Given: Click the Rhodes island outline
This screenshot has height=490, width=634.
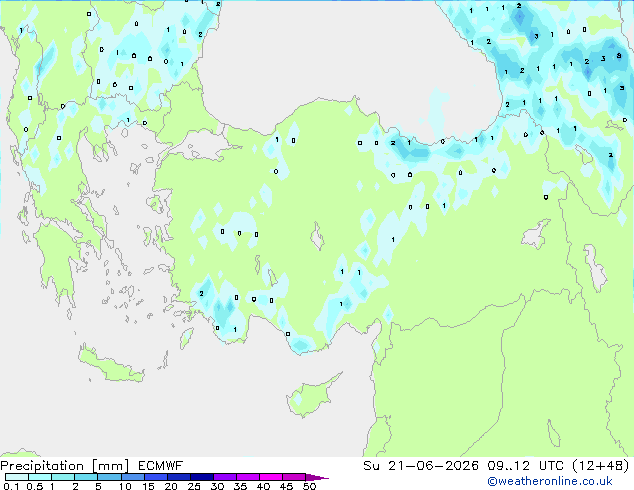Looking at the screenshot, I should [x=186, y=338].
